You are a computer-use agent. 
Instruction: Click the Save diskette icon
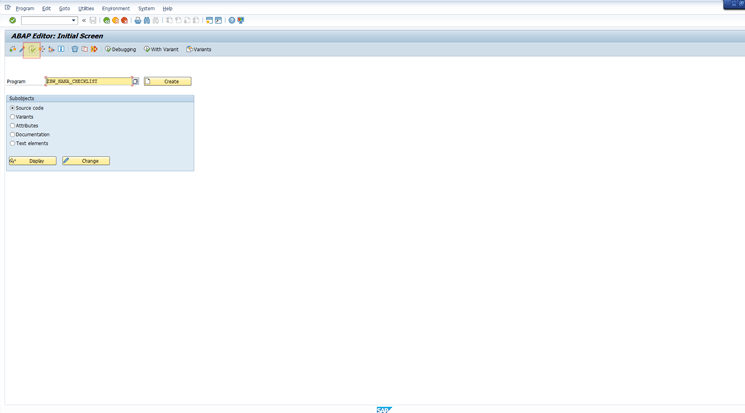pyautogui.click(x=93, y=20)
